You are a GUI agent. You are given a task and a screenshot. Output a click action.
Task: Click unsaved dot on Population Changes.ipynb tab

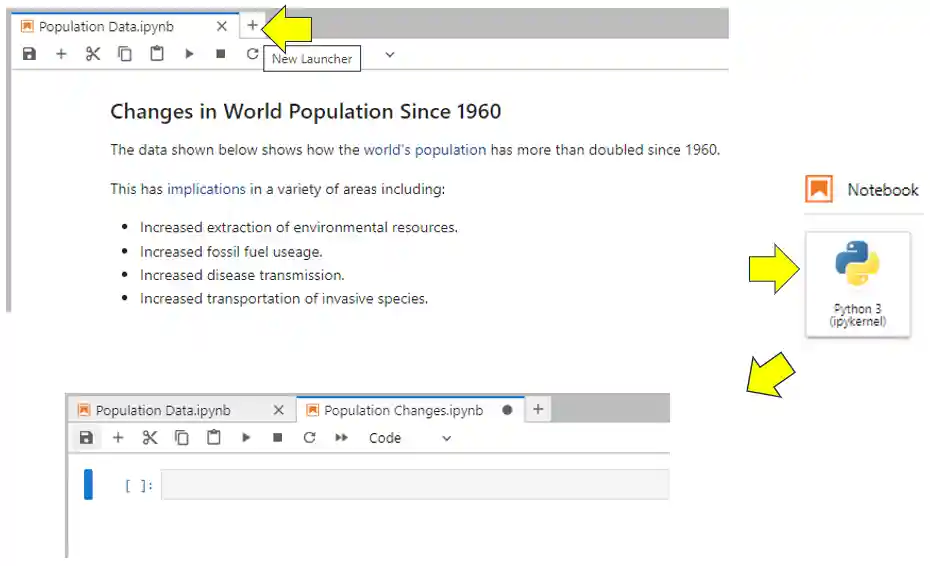point(507,410)
